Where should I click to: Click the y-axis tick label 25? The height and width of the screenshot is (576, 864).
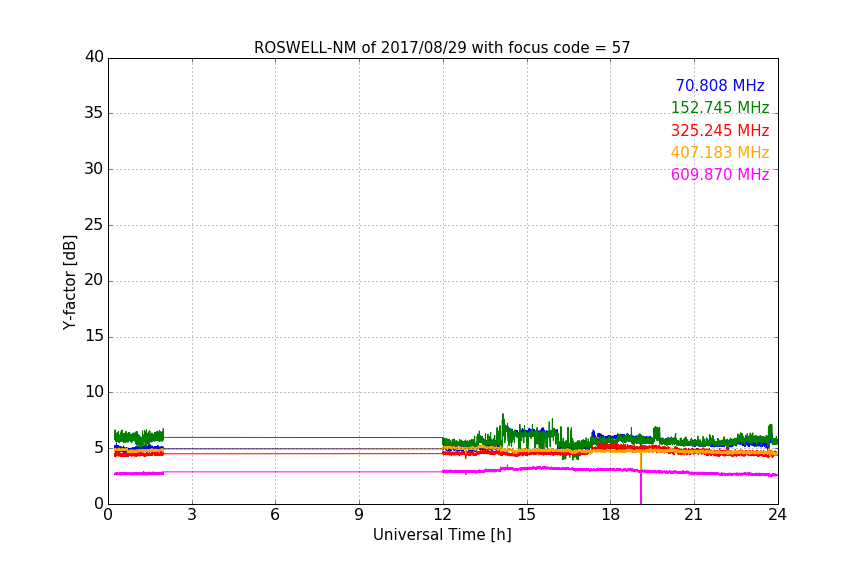(94, 225)
